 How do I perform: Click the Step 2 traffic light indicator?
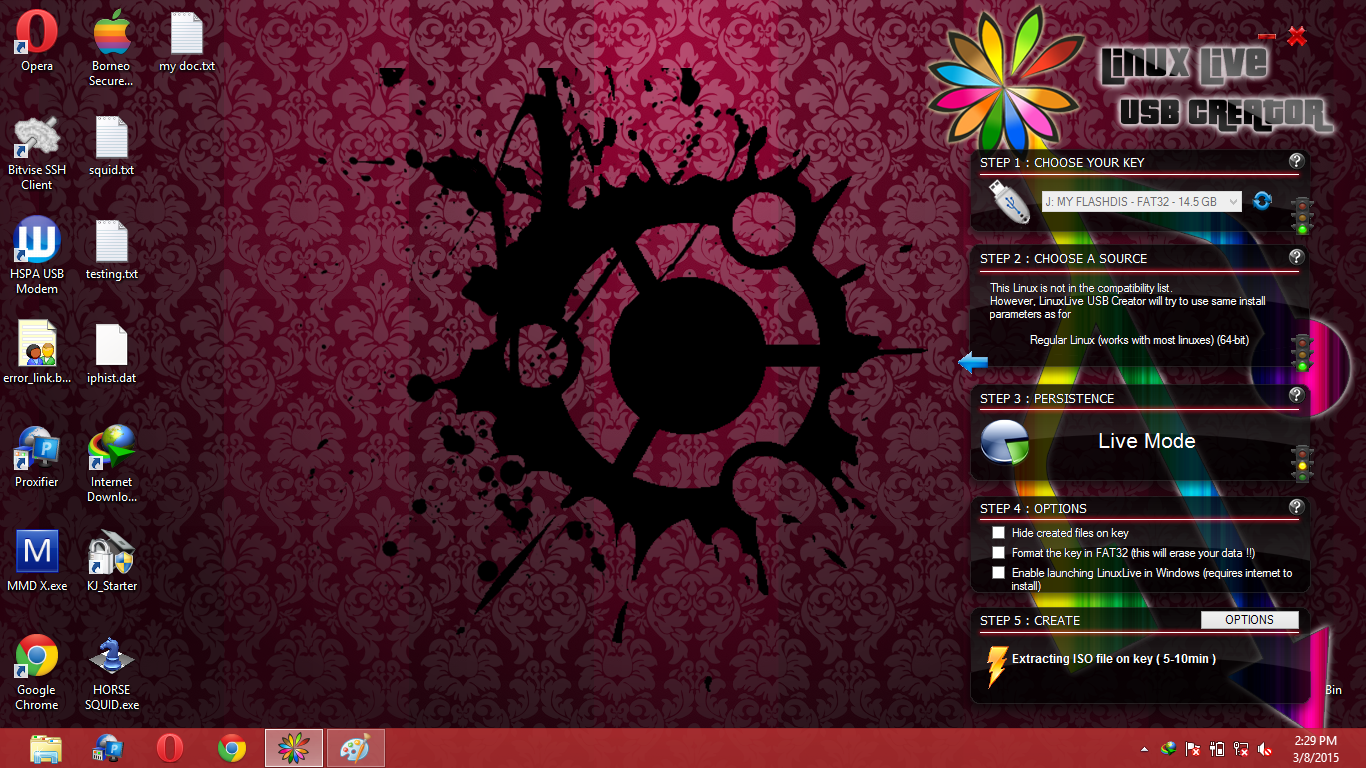coord(1301,353)
